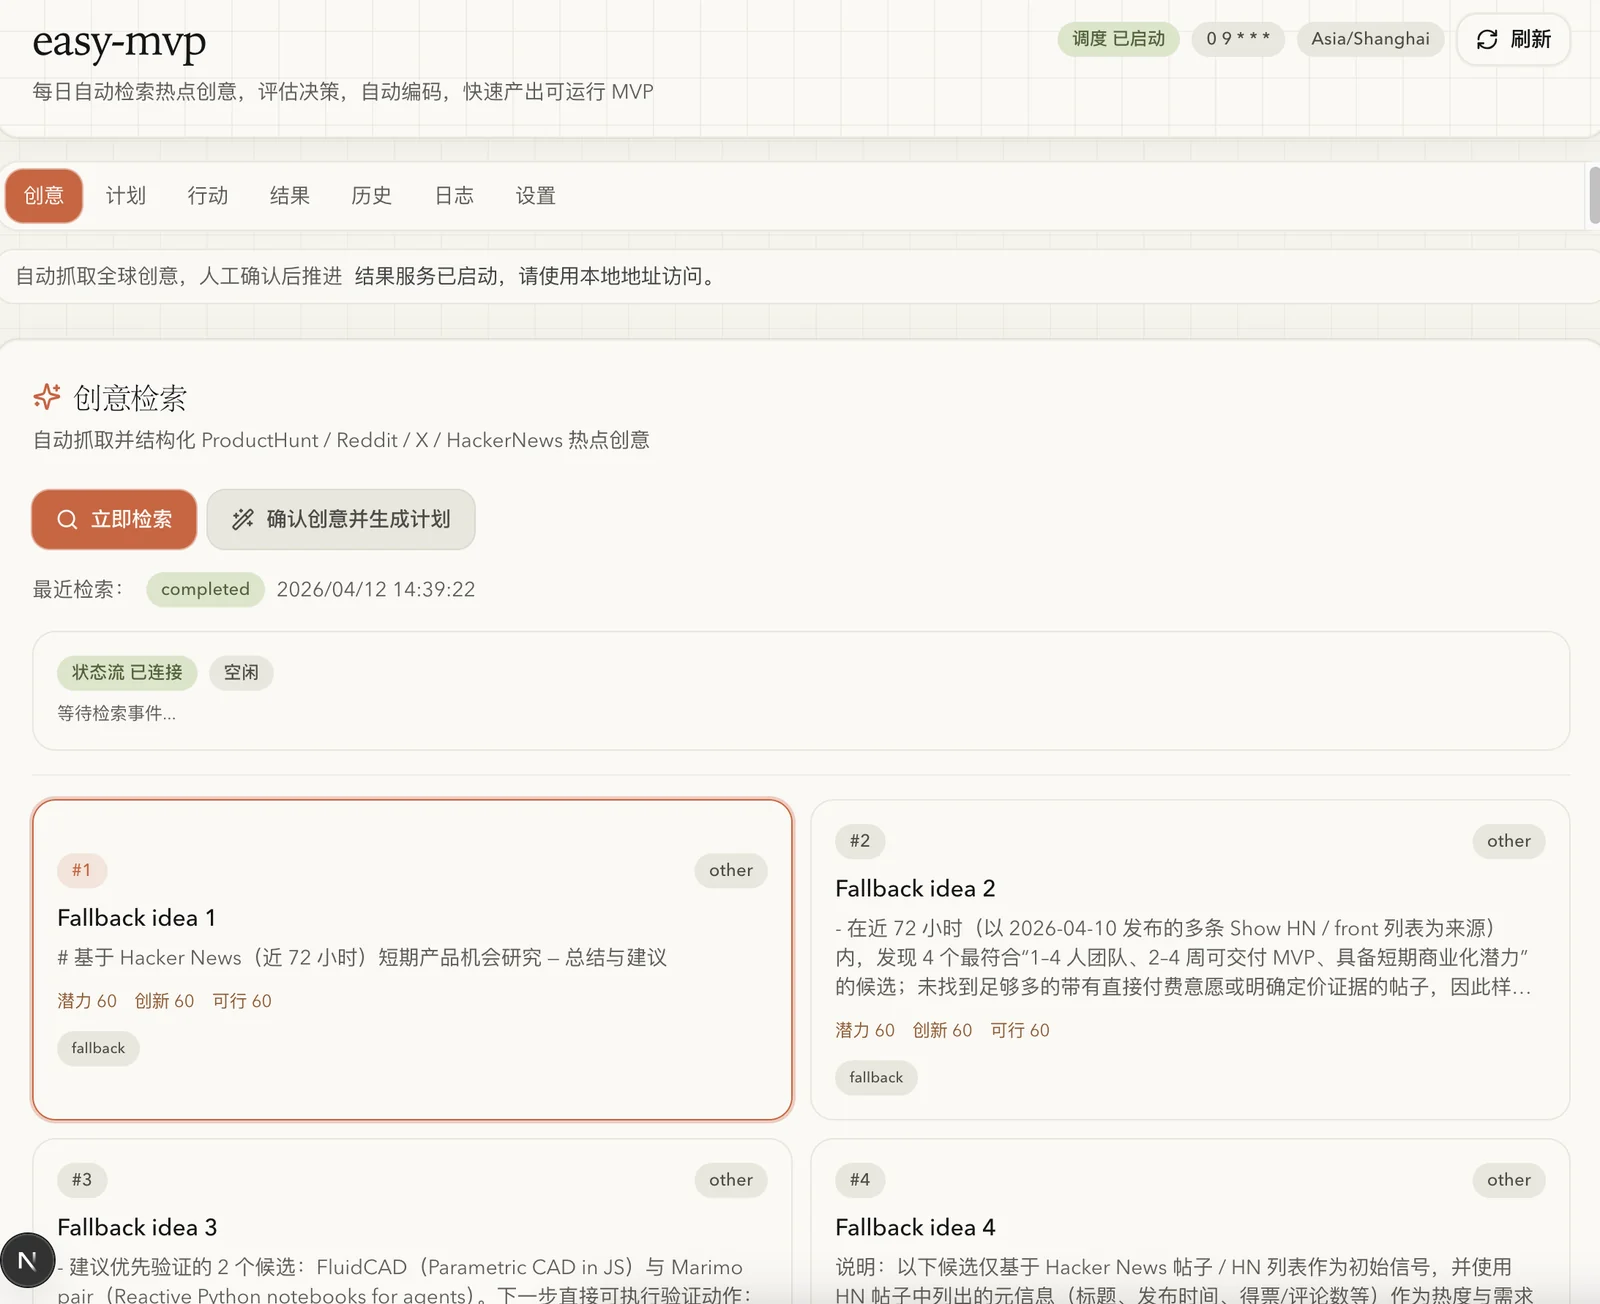Screen dimensions: 1600x1304
Task: Click 创新 60 score on idea 2
Action: click(942, 1030)
